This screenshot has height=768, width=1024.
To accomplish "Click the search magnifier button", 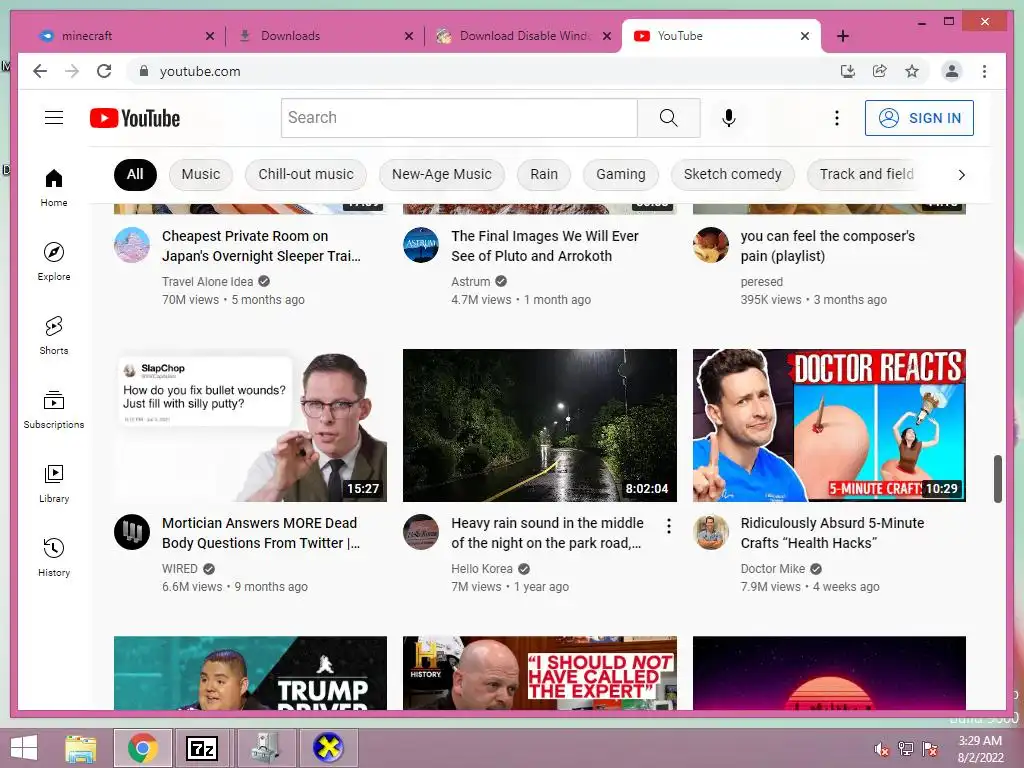I will 668,118.
